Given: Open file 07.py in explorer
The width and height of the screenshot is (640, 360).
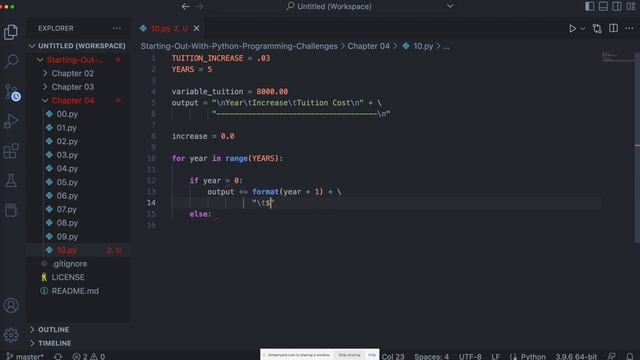Looking at the screenshot, I should pyautogui.click(x=67, y=209).
